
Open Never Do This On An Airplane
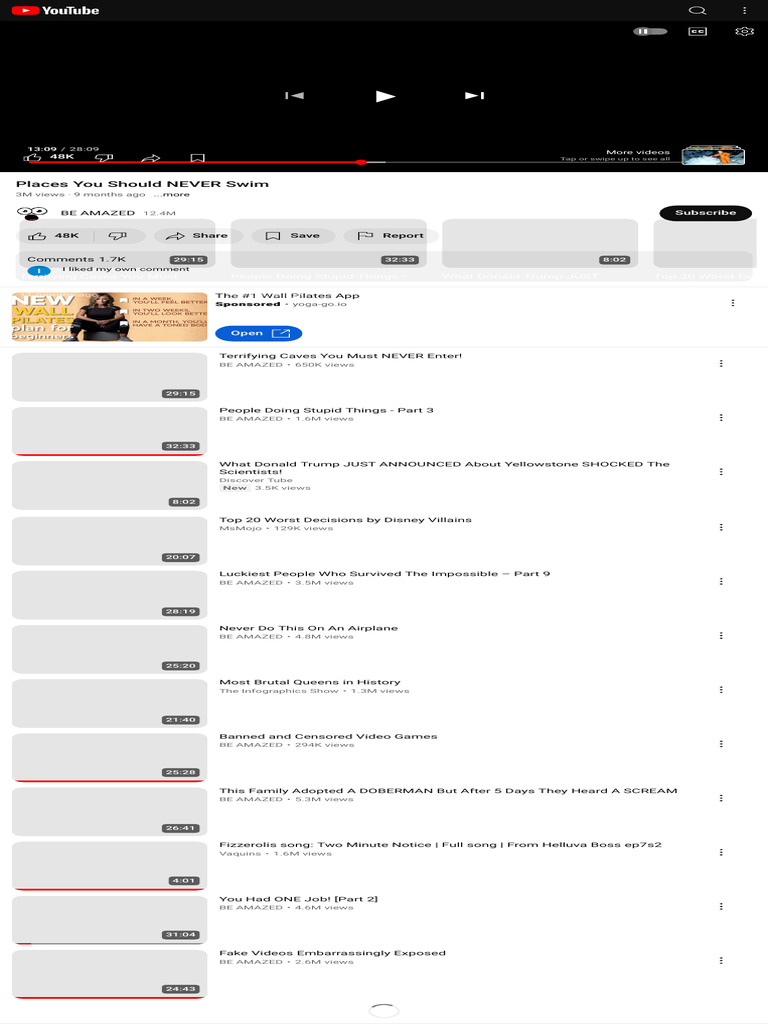[x=308, y=628]
